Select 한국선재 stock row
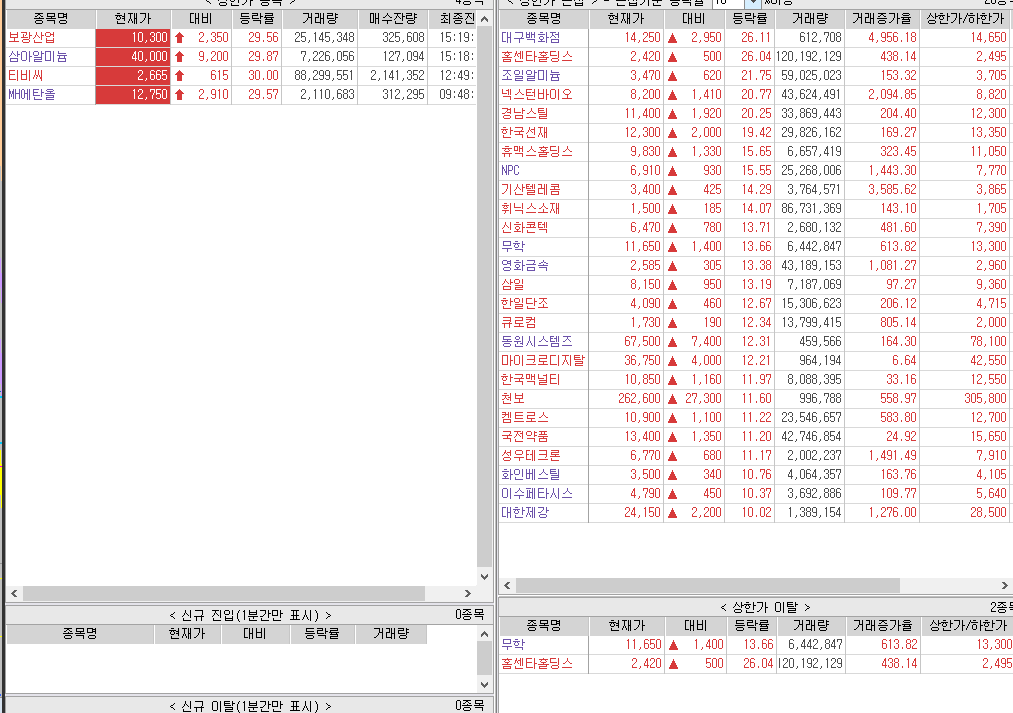The image size is (1013, 713). coord(525,133)
